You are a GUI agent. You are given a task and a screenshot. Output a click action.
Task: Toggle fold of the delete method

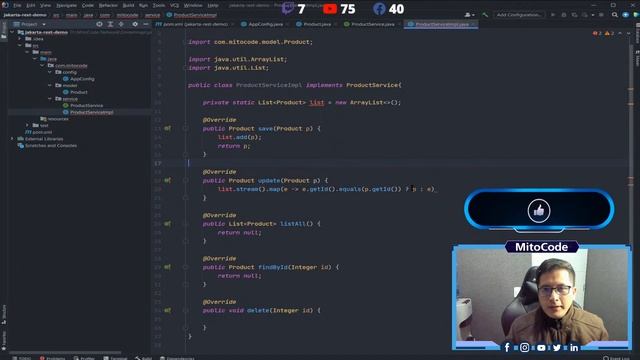(185, 310)
